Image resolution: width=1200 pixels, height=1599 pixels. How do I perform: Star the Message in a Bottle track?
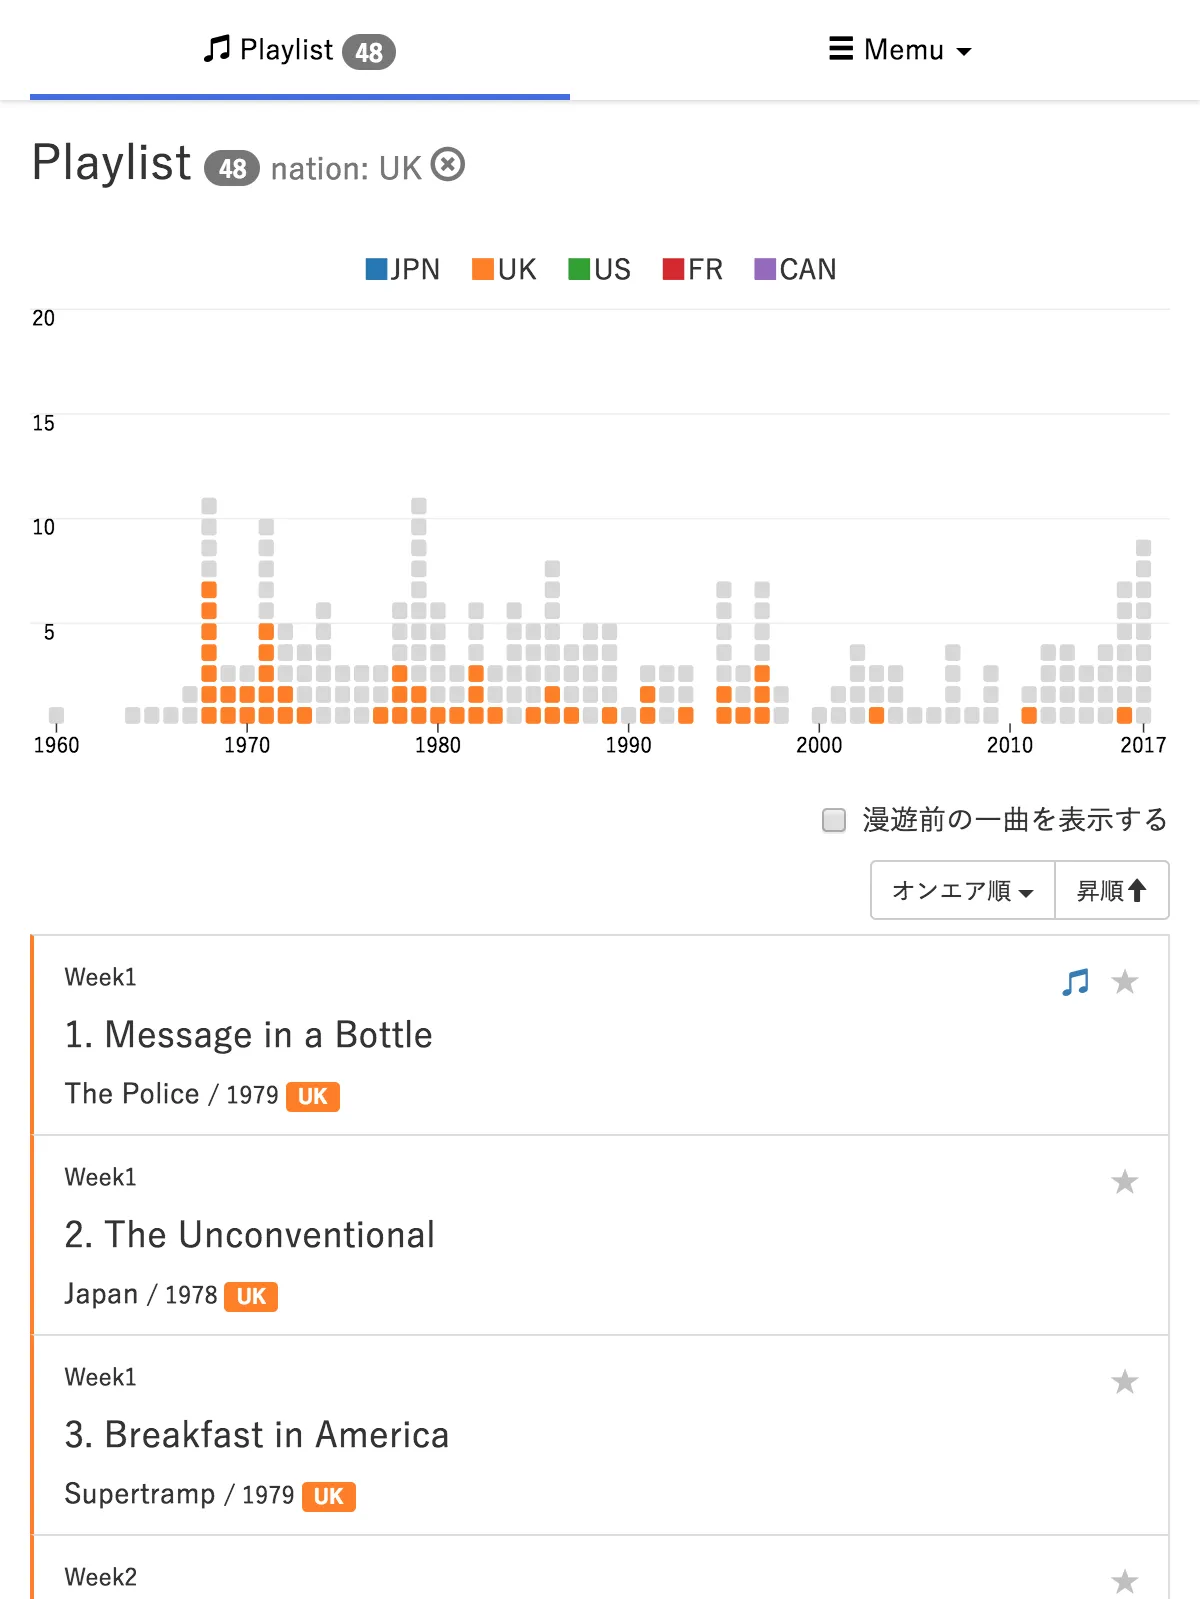[1125, 982]
